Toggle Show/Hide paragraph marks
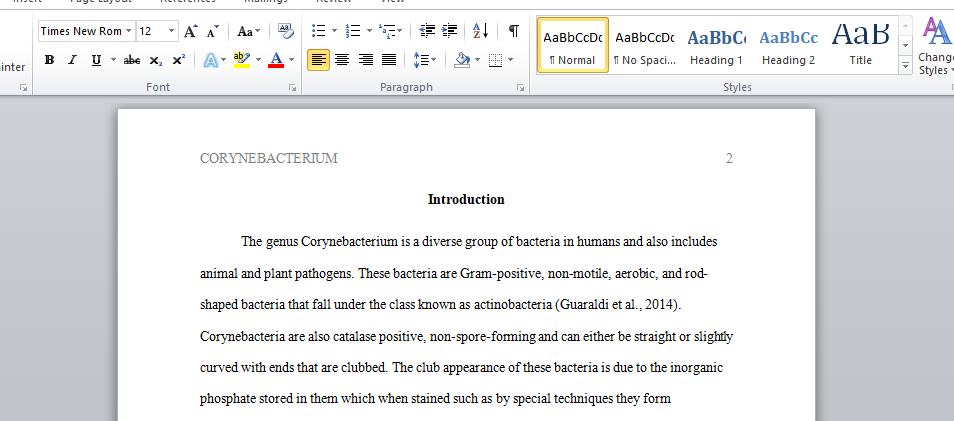Viewport: 954px width, 421px height. (514, 30)
